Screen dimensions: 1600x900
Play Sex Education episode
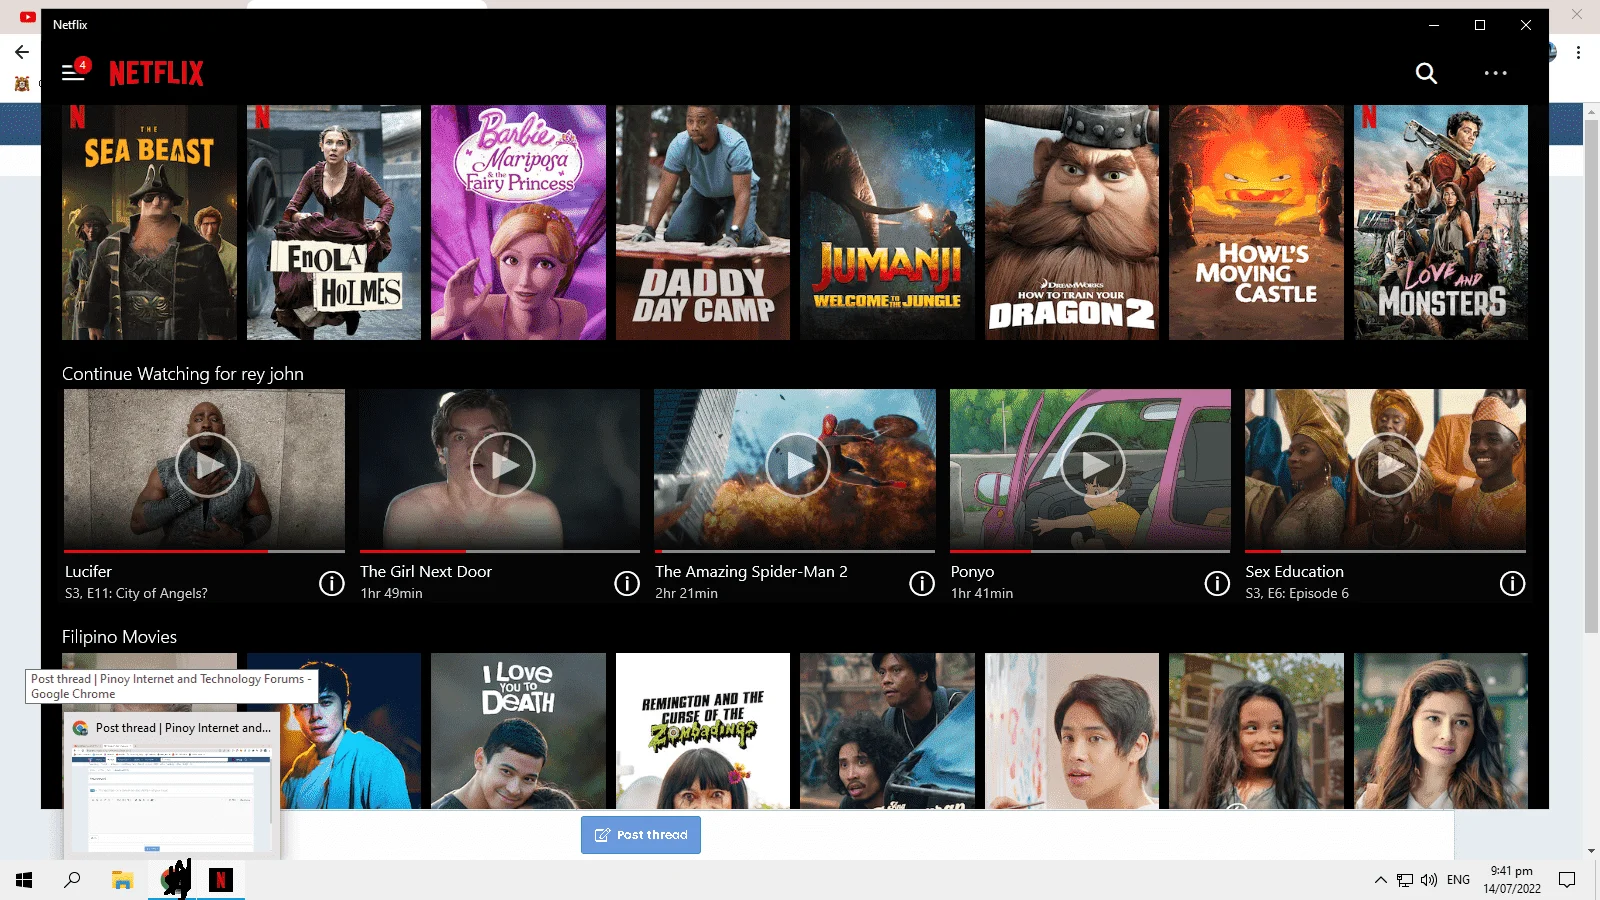pos(1388,465)
